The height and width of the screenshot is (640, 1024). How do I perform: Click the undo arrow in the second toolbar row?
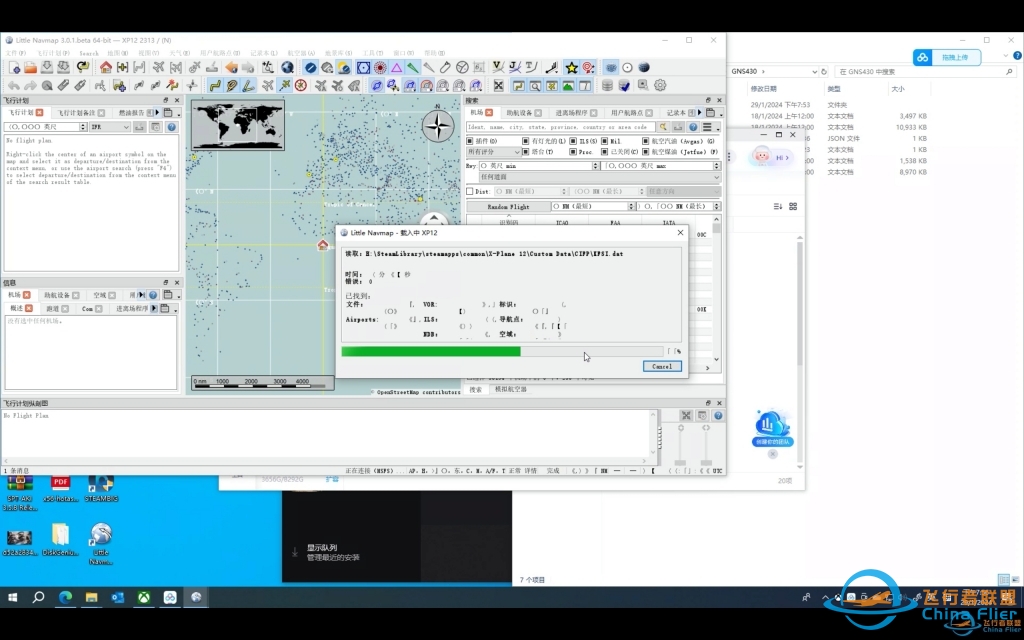[14, 85]
